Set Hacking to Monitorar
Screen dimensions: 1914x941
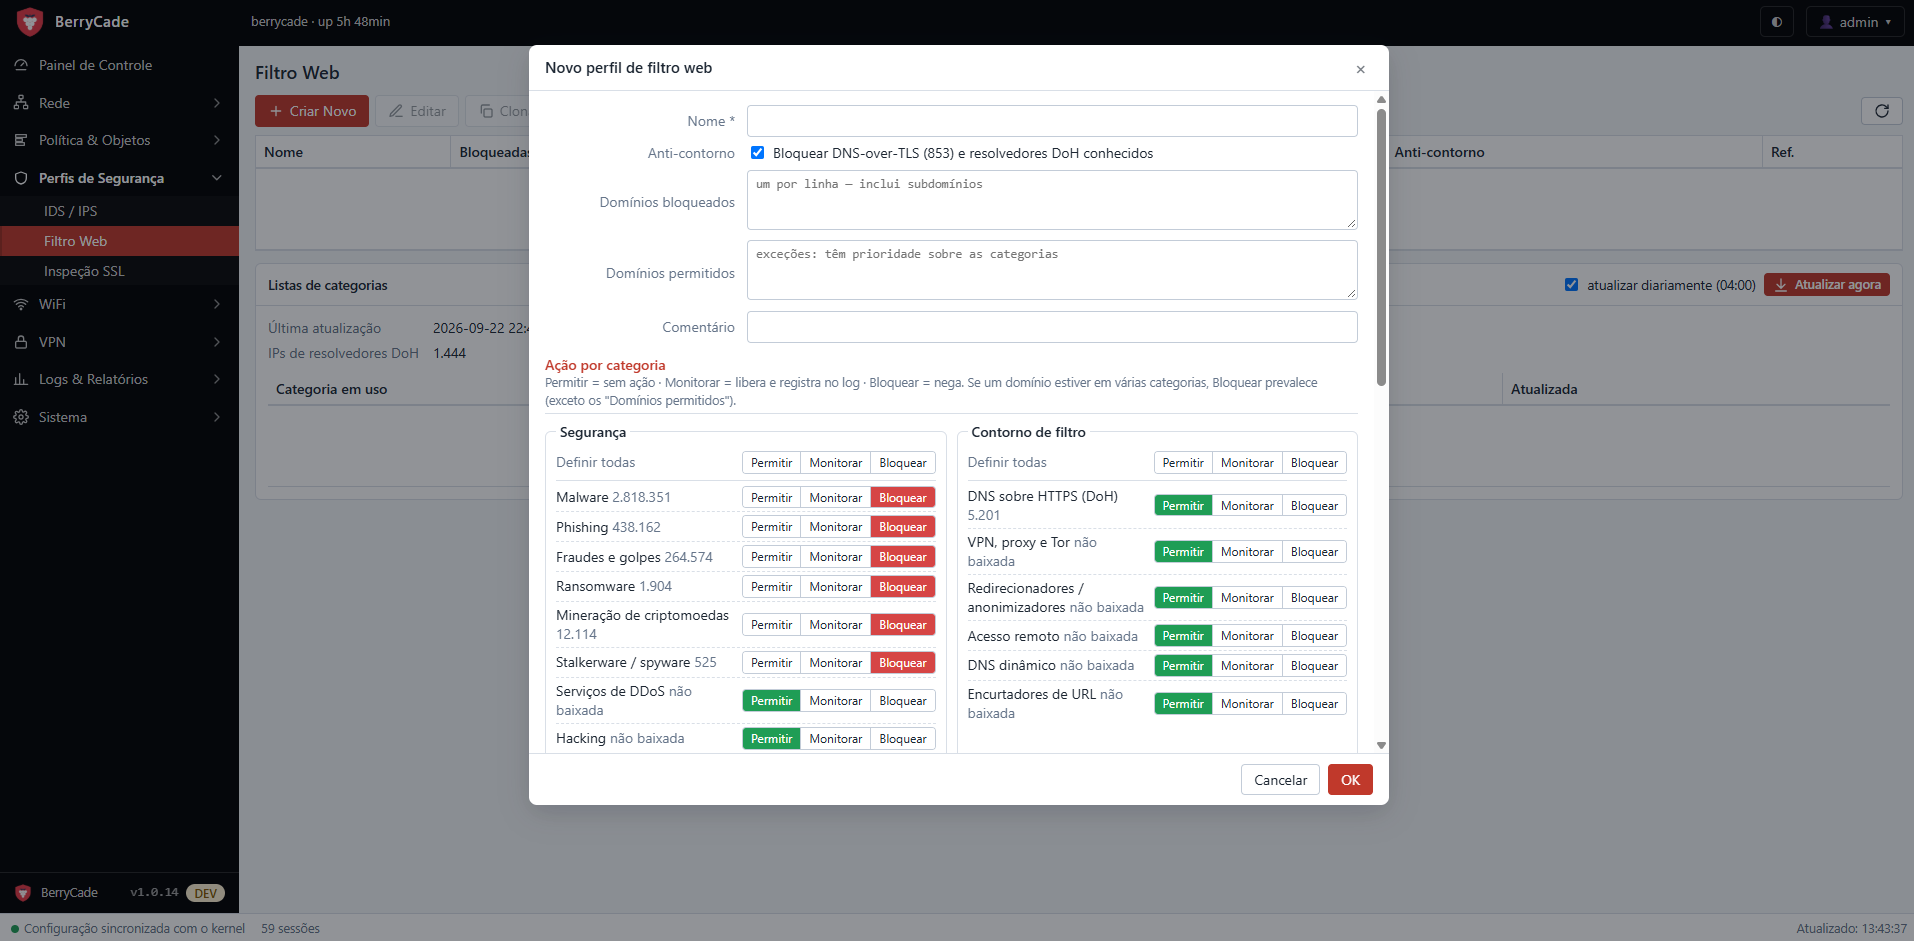pos(835,739)
